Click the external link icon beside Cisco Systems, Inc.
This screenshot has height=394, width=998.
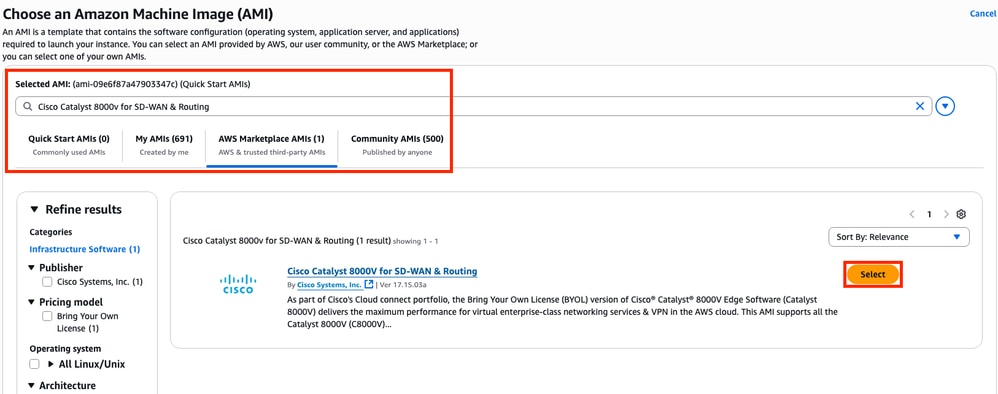click(x=369, y=285)
